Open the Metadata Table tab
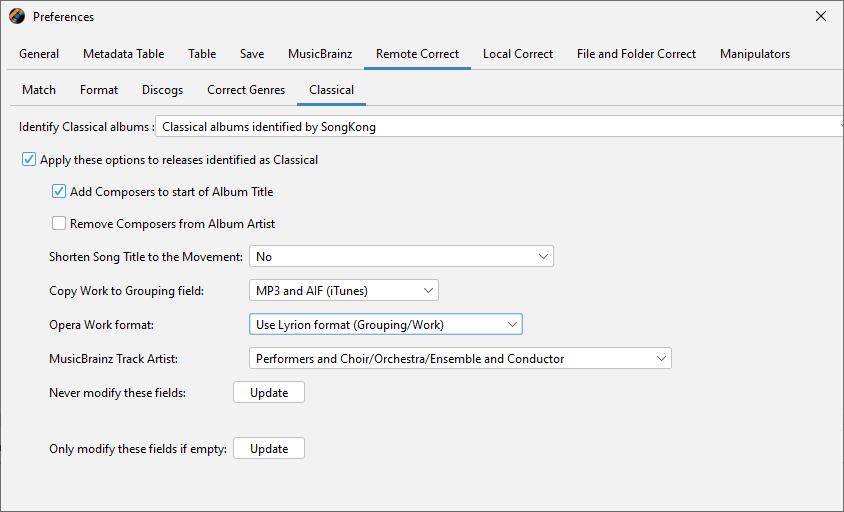 [x=123, y=54]
